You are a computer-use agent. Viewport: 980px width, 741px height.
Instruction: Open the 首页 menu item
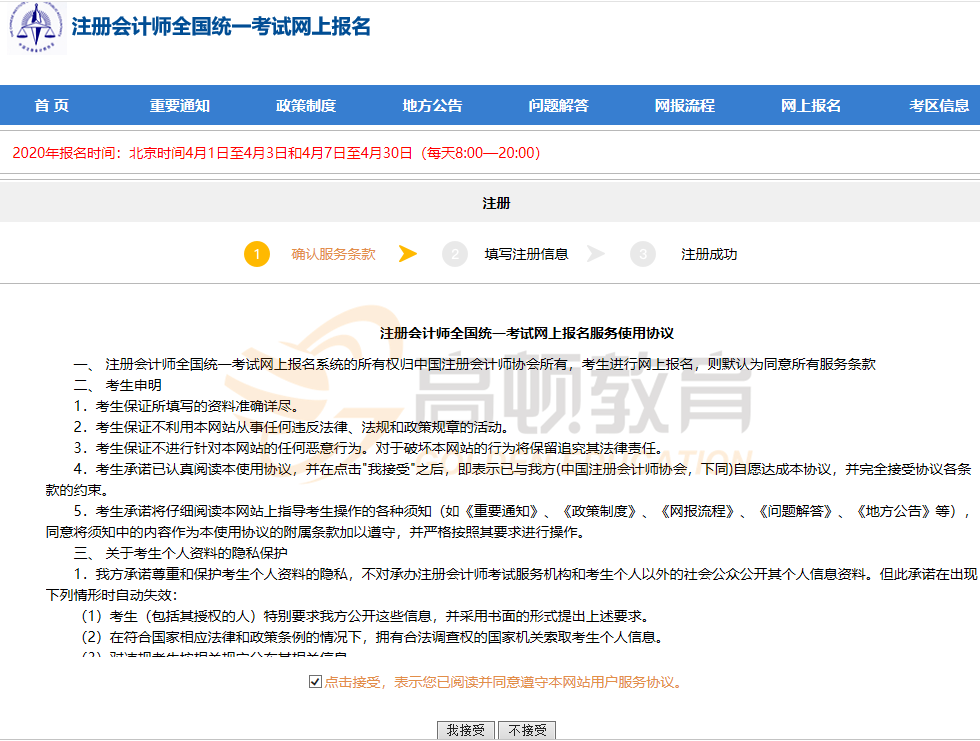tap(51, 106)
